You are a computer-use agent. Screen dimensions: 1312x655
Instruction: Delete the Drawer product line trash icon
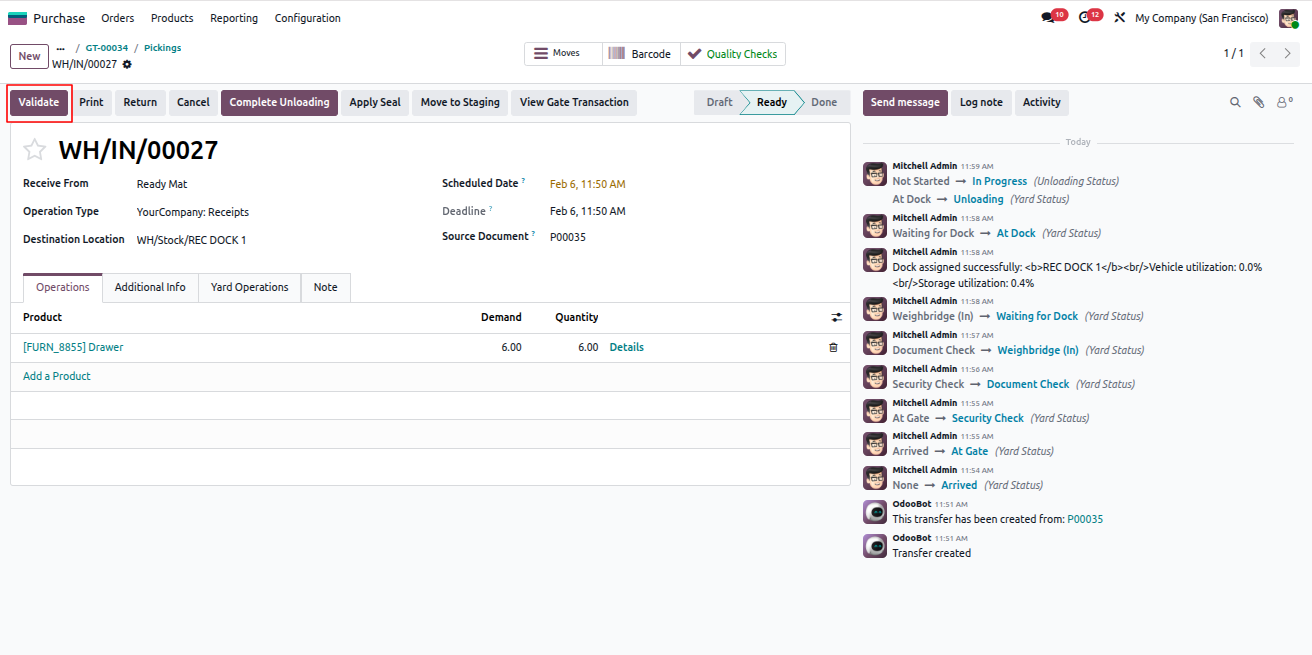pos(833,347)
